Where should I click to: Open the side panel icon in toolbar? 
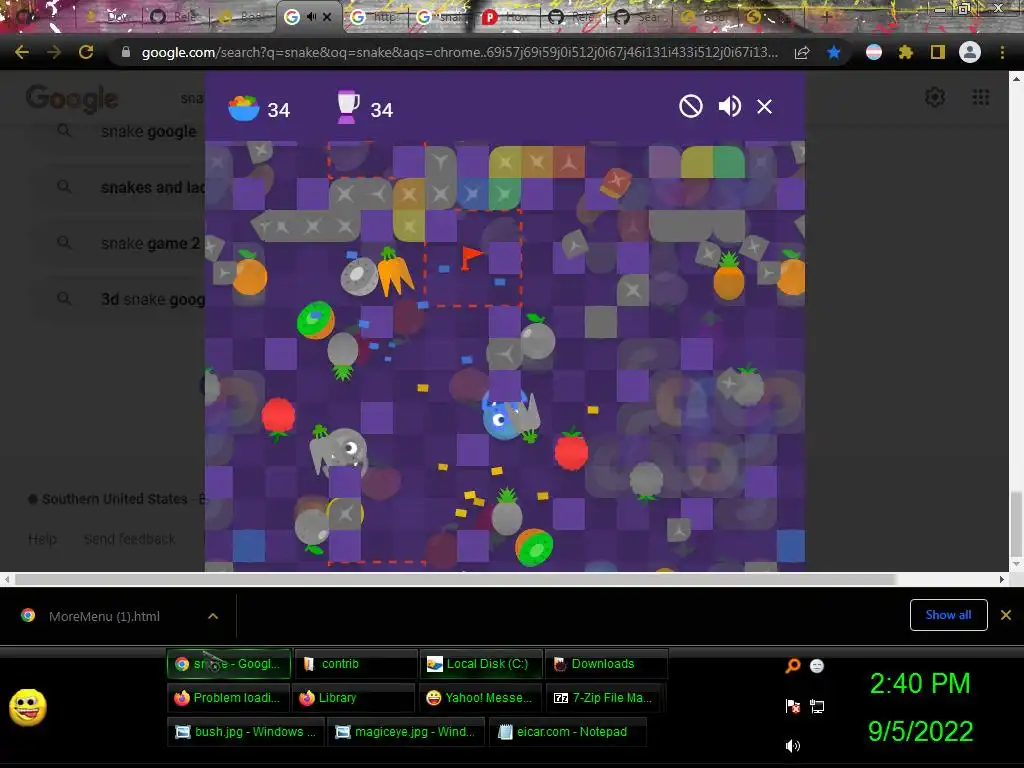(x=937, y=52)
